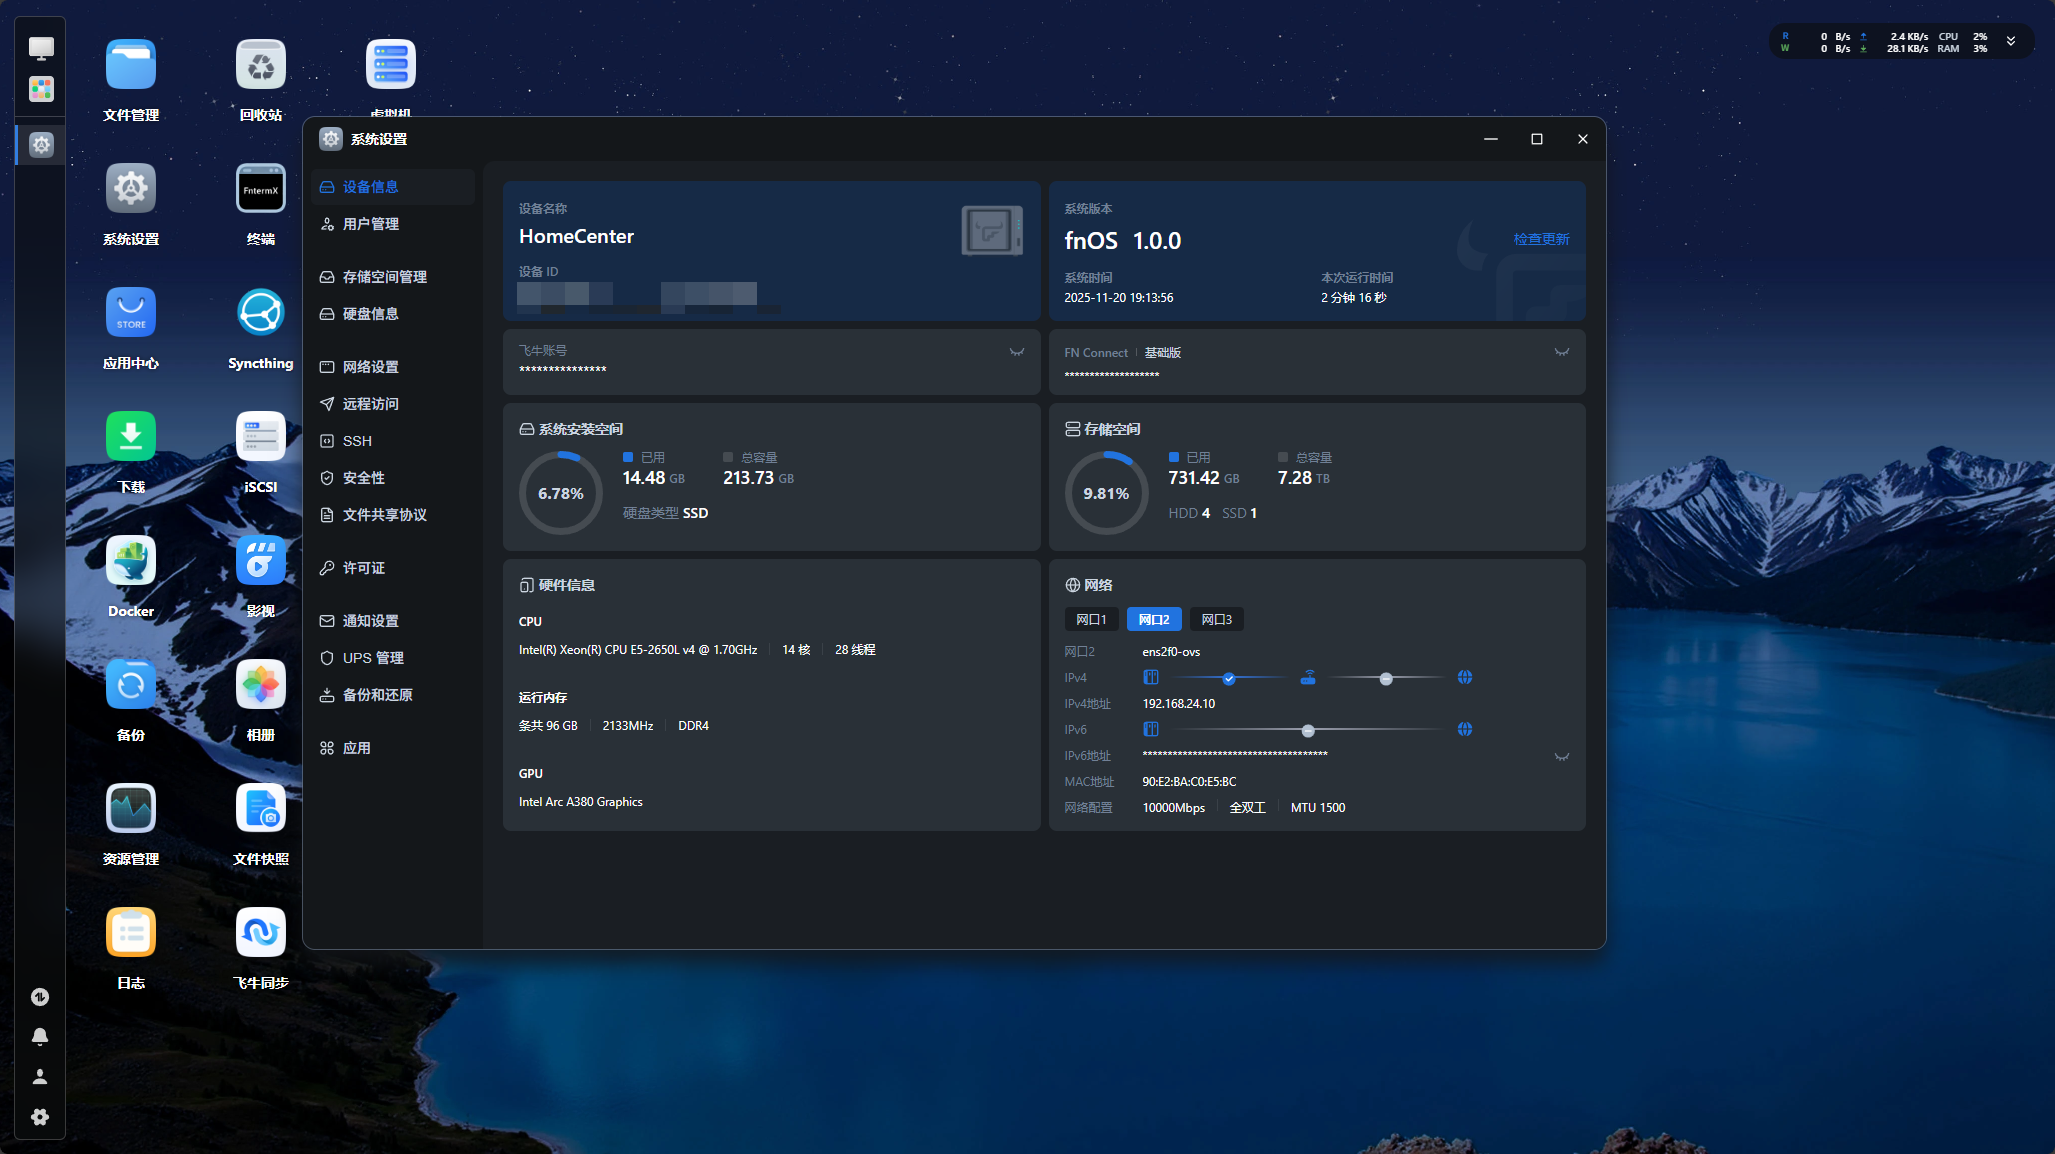Open 文件快照 snapshot app

point(260,809)
